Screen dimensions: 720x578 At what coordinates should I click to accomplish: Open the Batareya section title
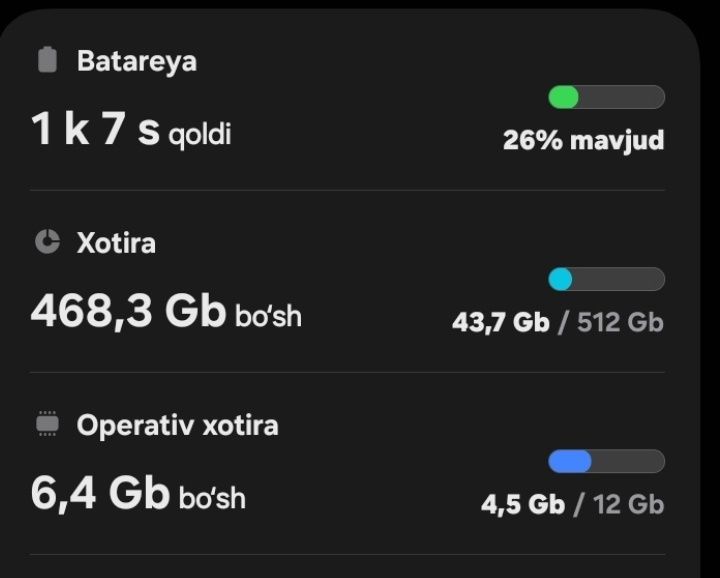(136, 61)
